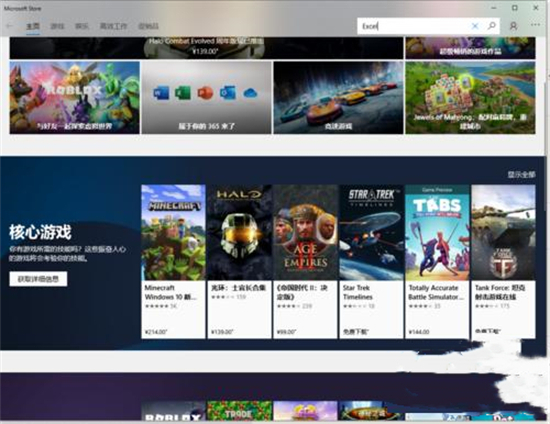The width and height of the screenshot is (550, 424).
Task: Click the back arrow in navigation bar
Action: (10, 26)
